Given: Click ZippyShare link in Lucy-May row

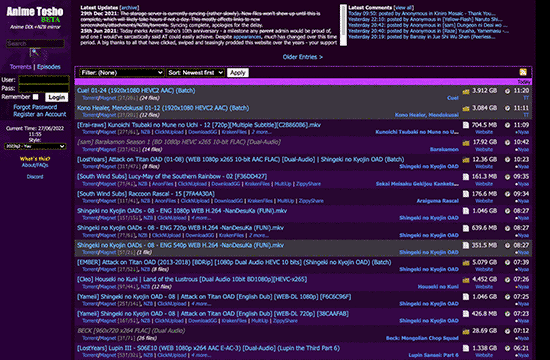Looking at the screenshot, I should click(x=308, y=184).
